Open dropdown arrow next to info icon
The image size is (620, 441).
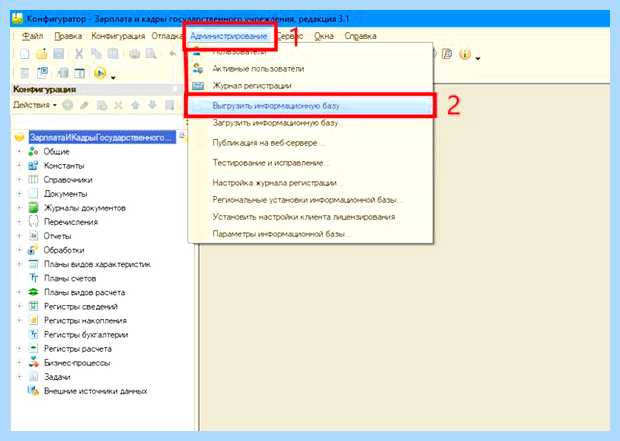point(478,59)
